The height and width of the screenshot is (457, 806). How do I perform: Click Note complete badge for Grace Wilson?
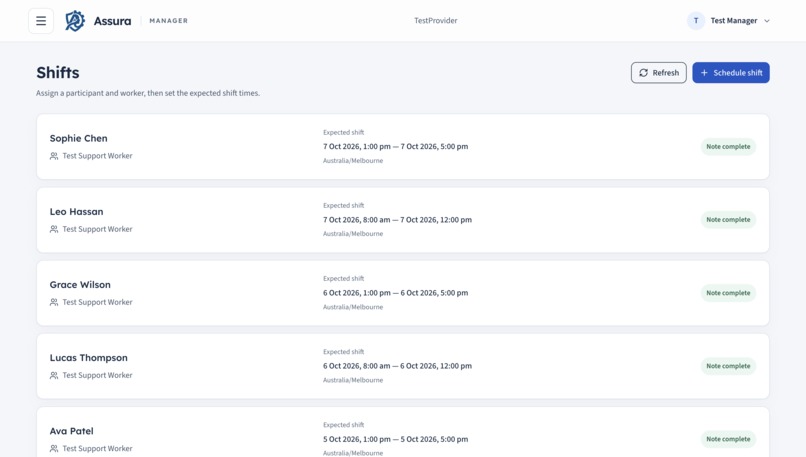(728, 293)
